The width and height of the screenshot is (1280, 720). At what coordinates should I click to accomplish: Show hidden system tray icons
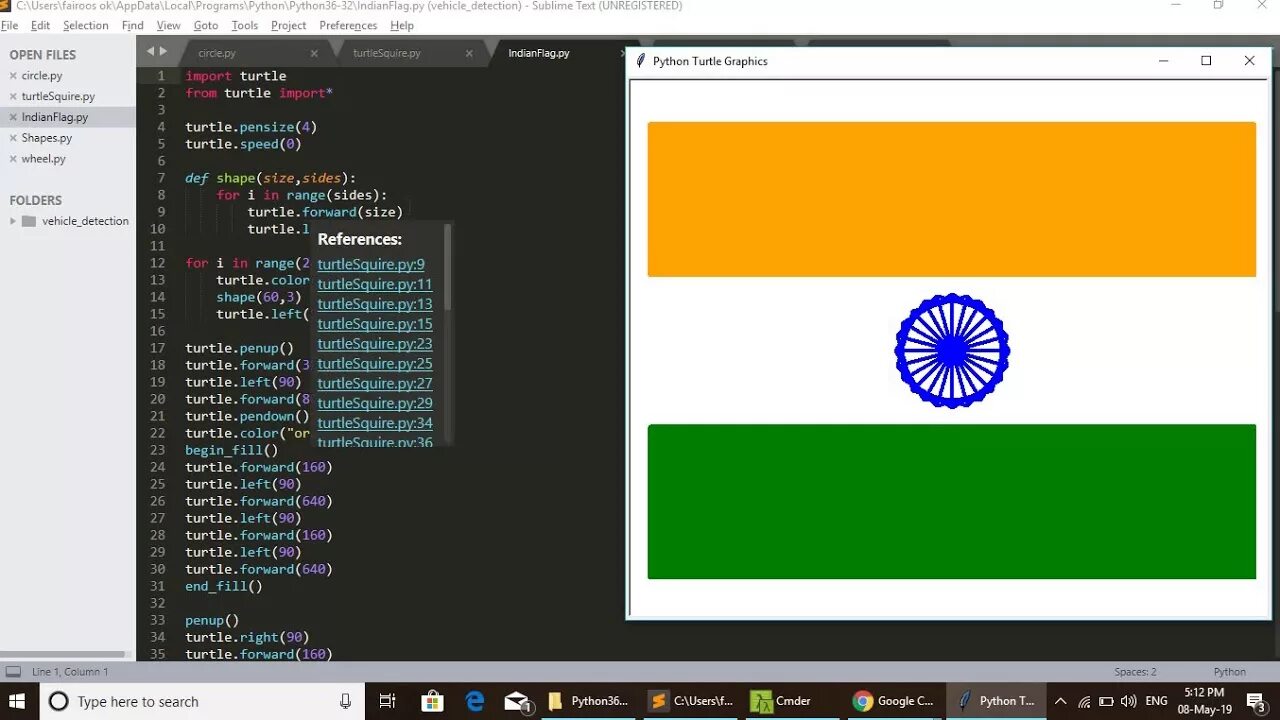[1061, 701]
